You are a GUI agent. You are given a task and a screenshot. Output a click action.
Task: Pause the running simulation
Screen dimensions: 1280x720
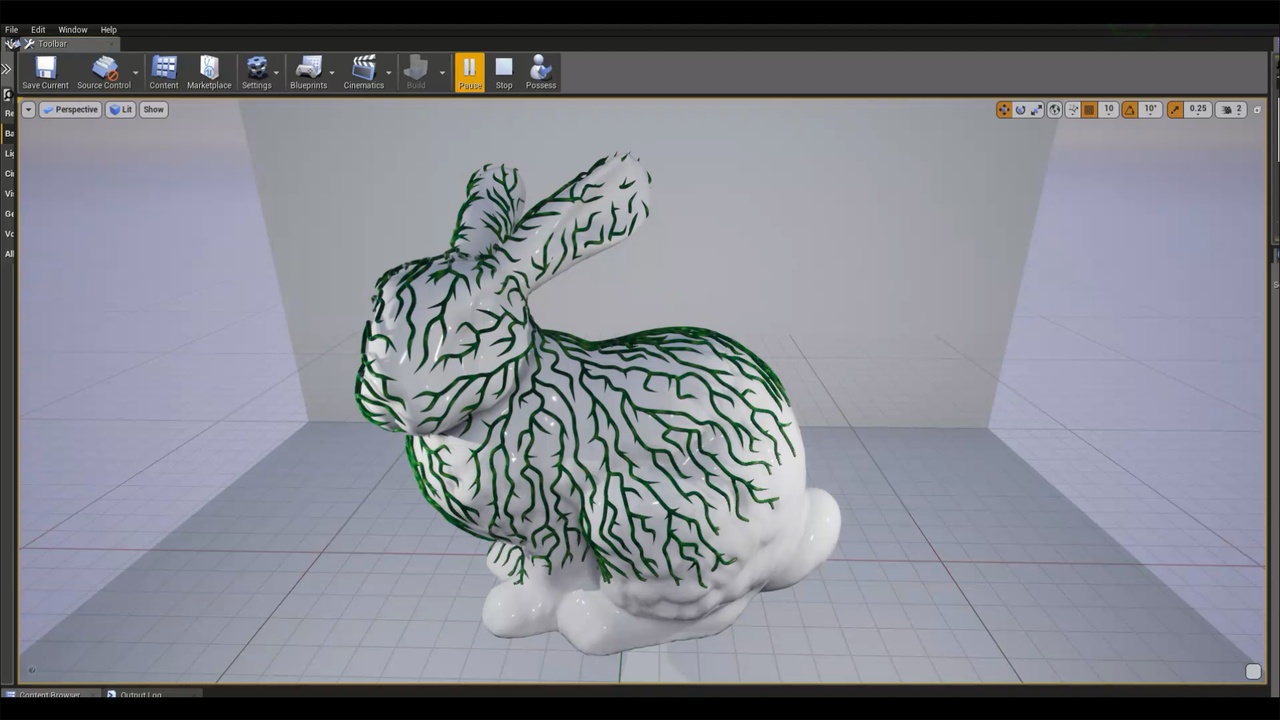click(469, 68)
